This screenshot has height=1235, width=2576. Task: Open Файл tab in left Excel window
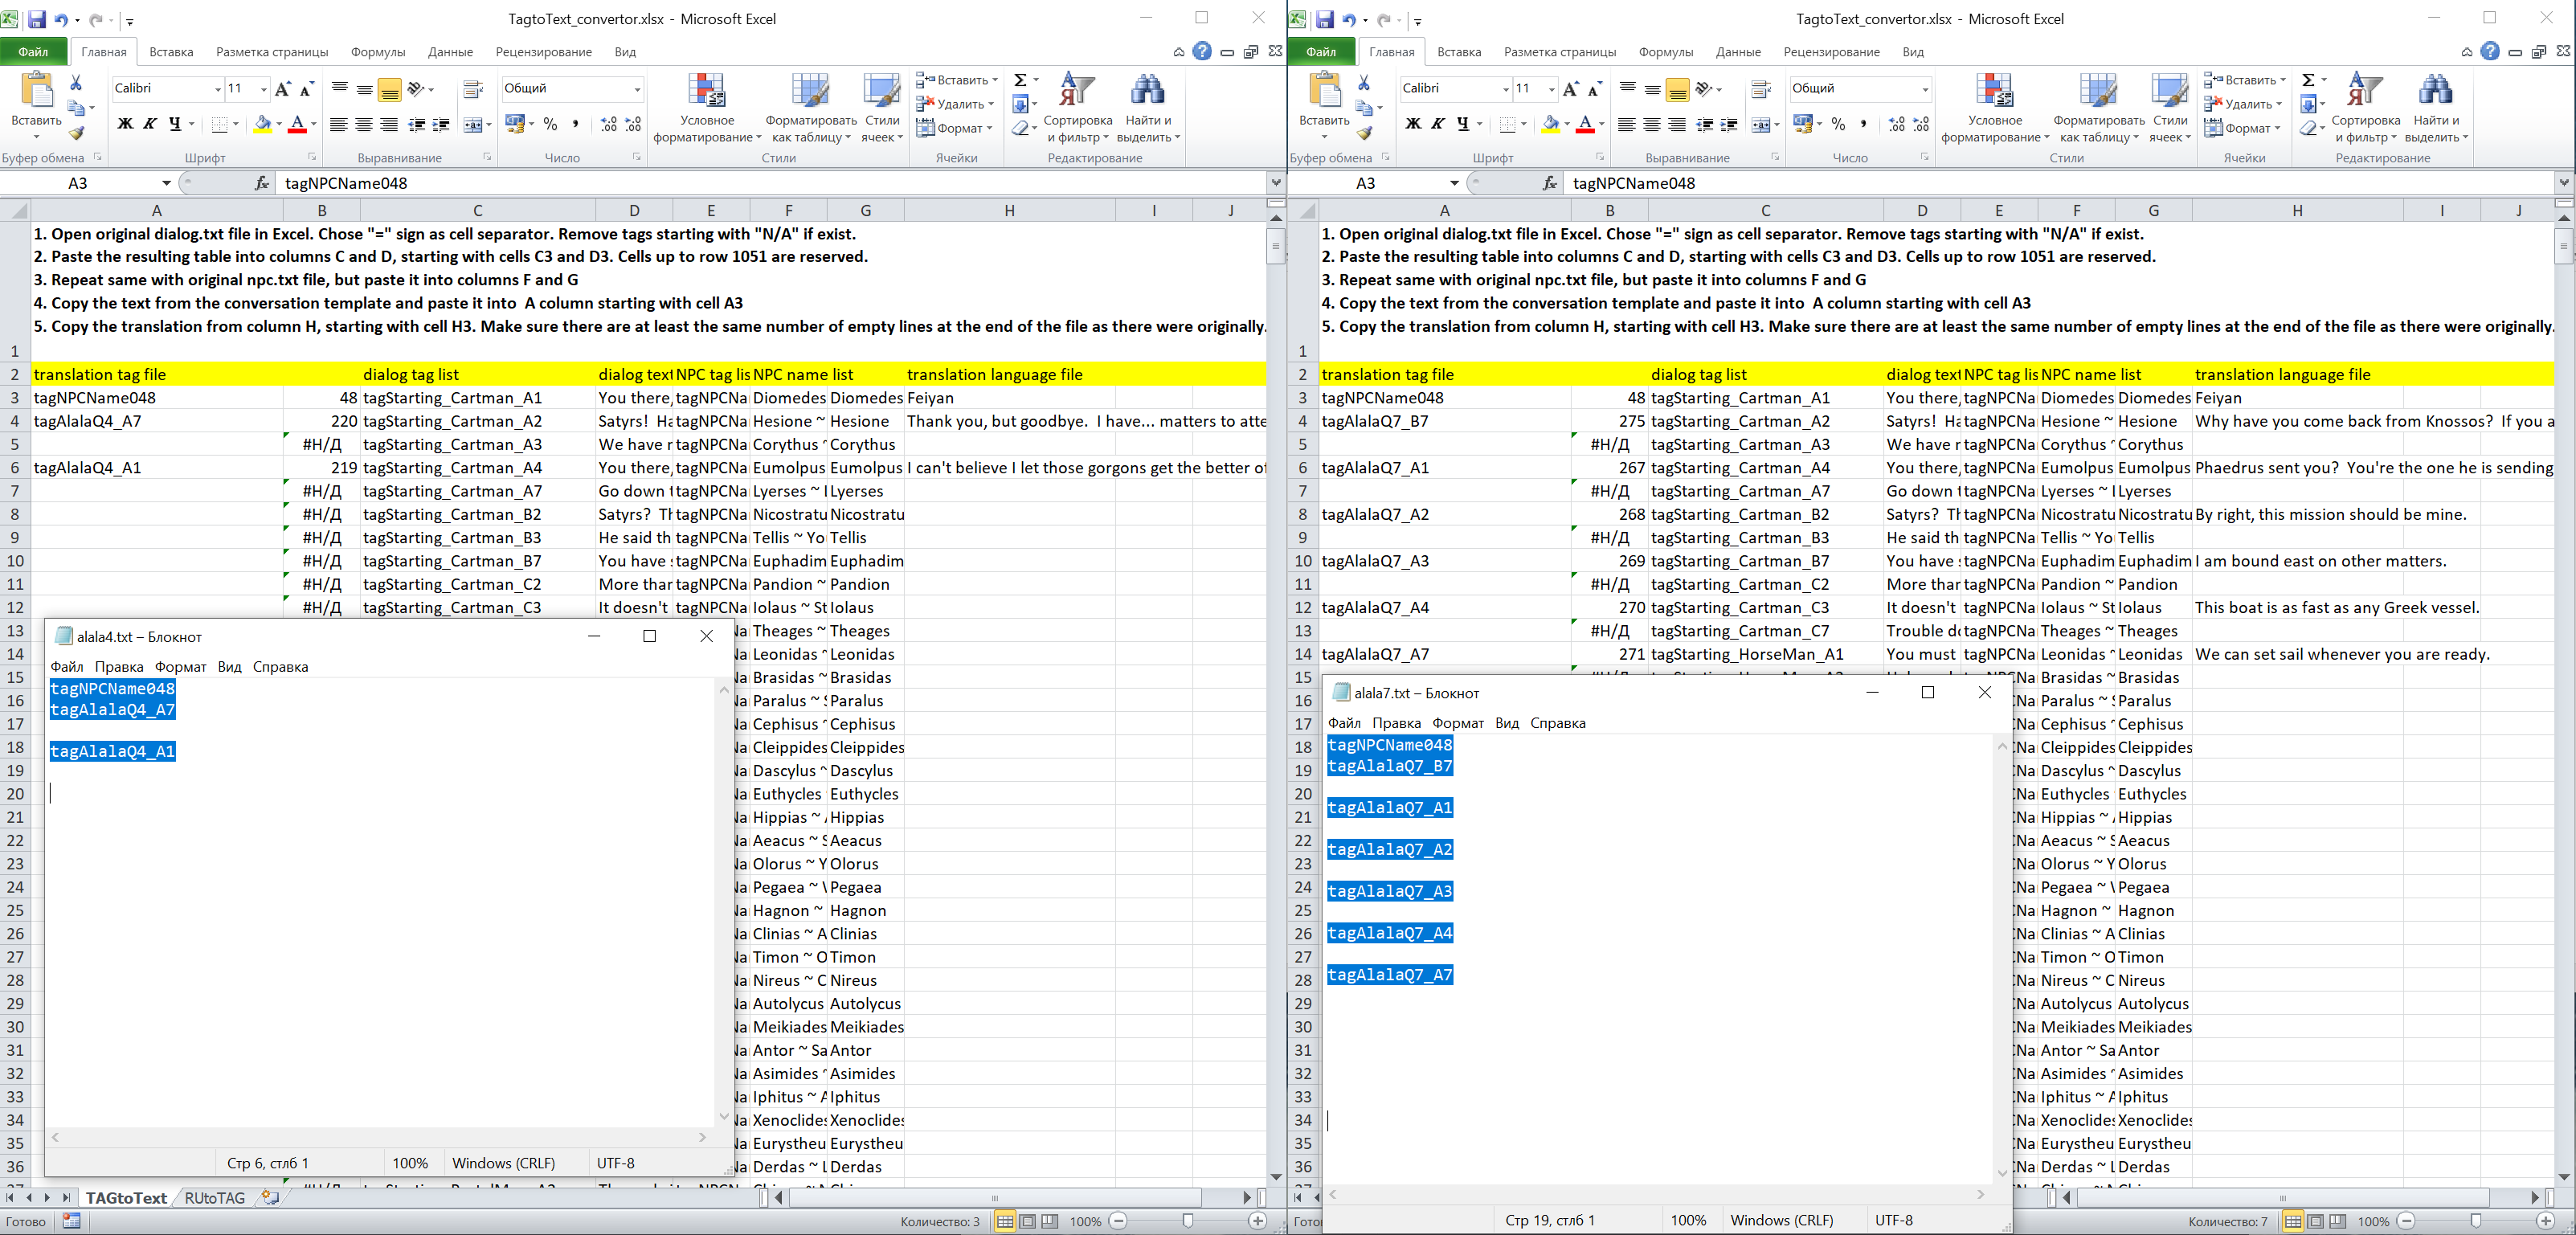pyautogui.click(x=33, y=51)
